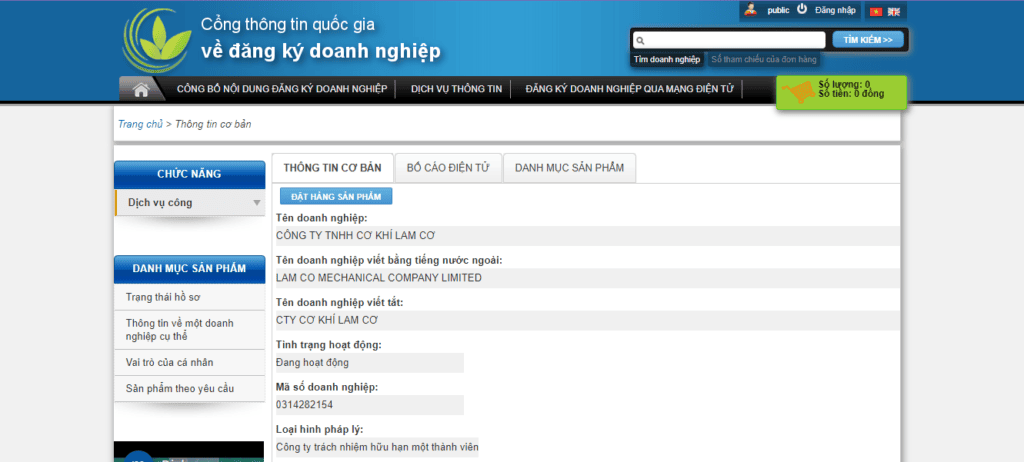
Task: Select the abbreviation CTY CƠ KHÍ LAM CƠ
Action: (327, 320)
